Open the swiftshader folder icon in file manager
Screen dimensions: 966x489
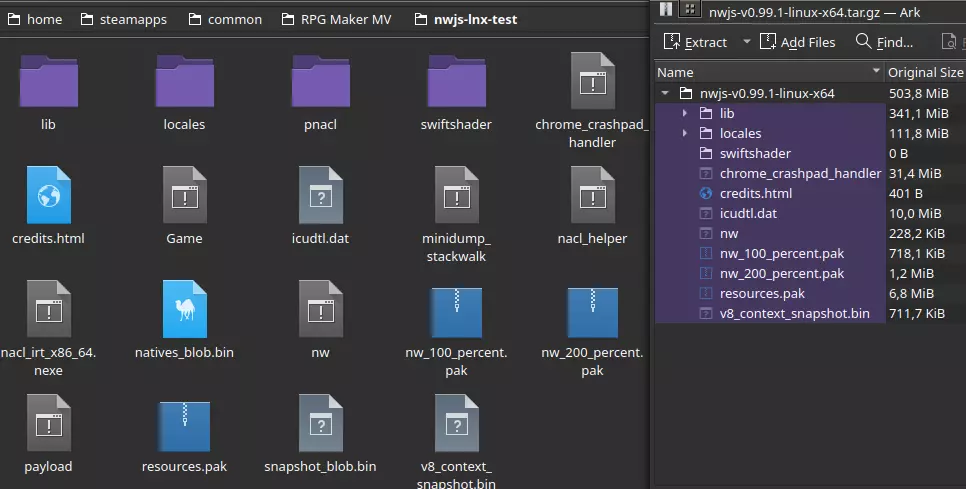457,81
